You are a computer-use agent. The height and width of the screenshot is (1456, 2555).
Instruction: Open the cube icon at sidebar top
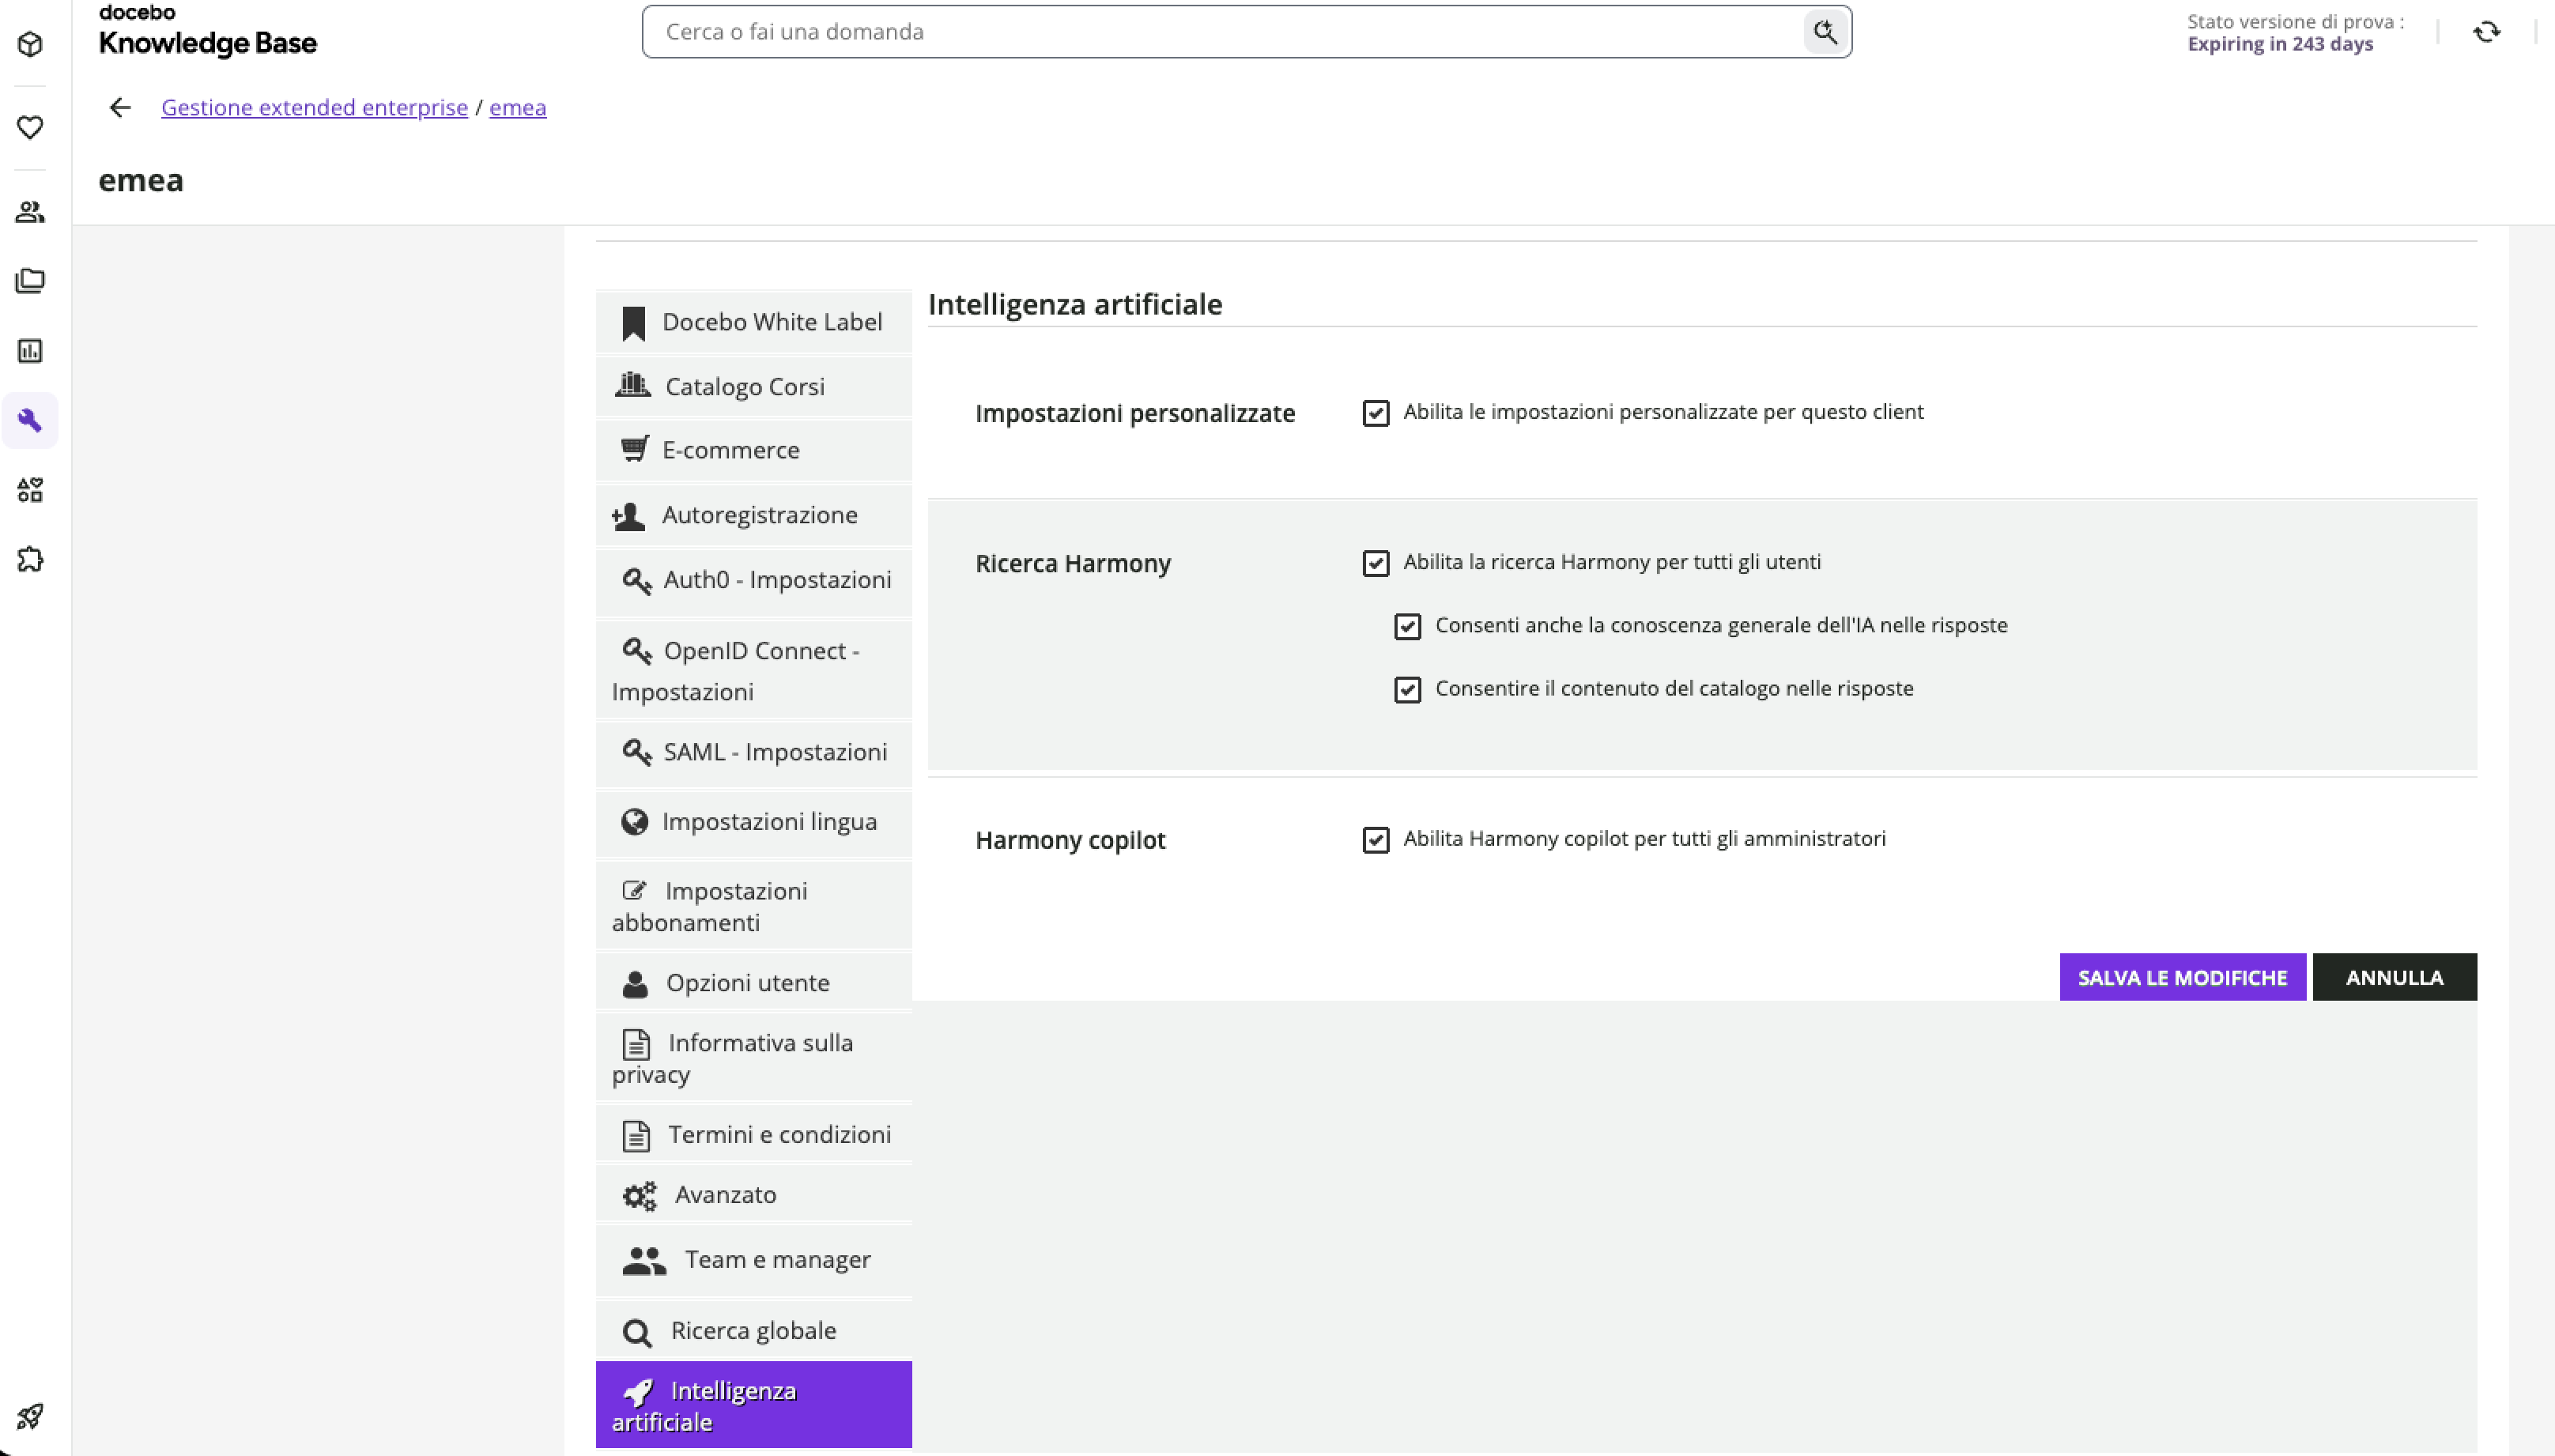(30, 44)
